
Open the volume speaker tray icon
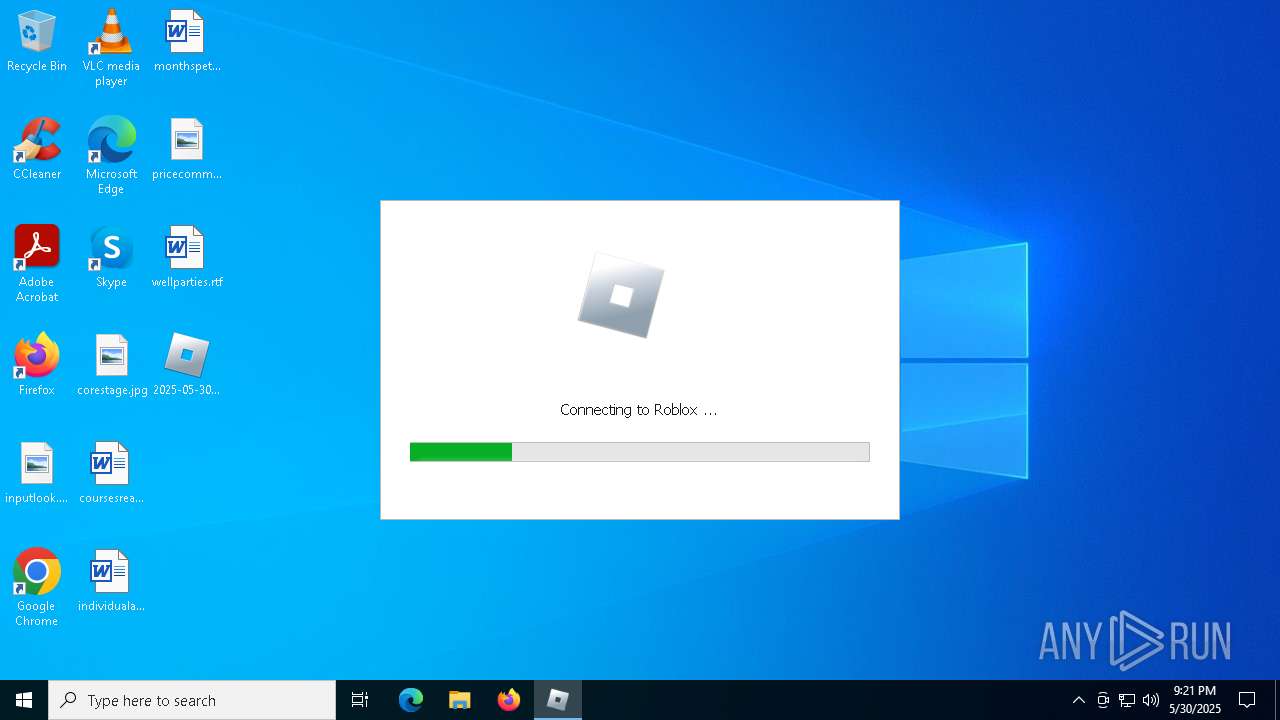[x=1151, y=700]
